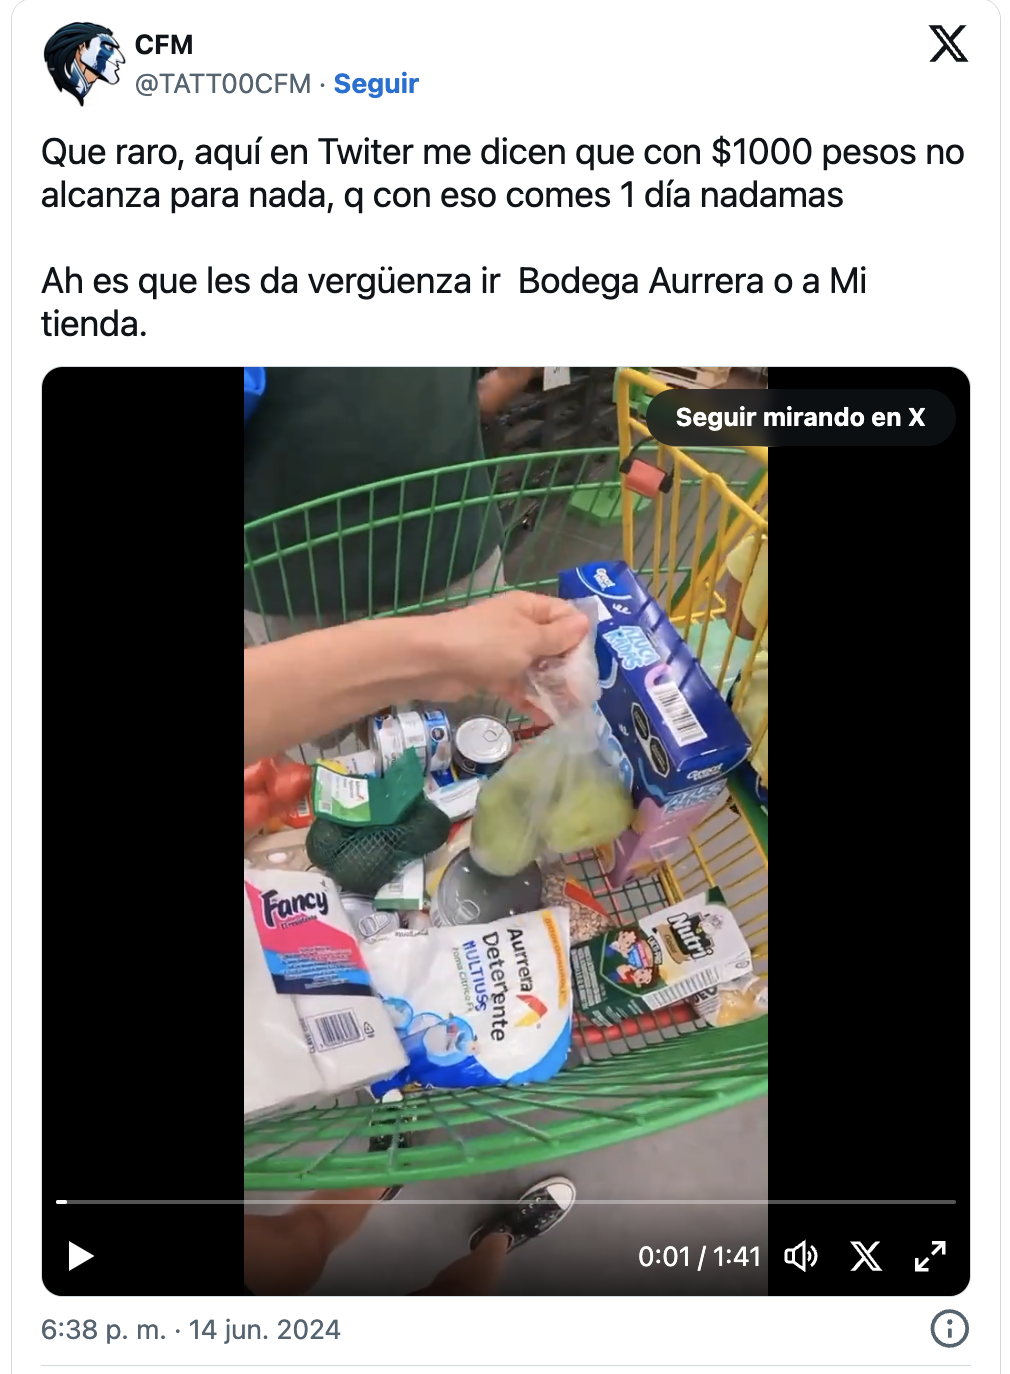Viewport: 1010px width, 1374px height.
Task: Open the @TATT00CFM handle
Action: (223, 84)
